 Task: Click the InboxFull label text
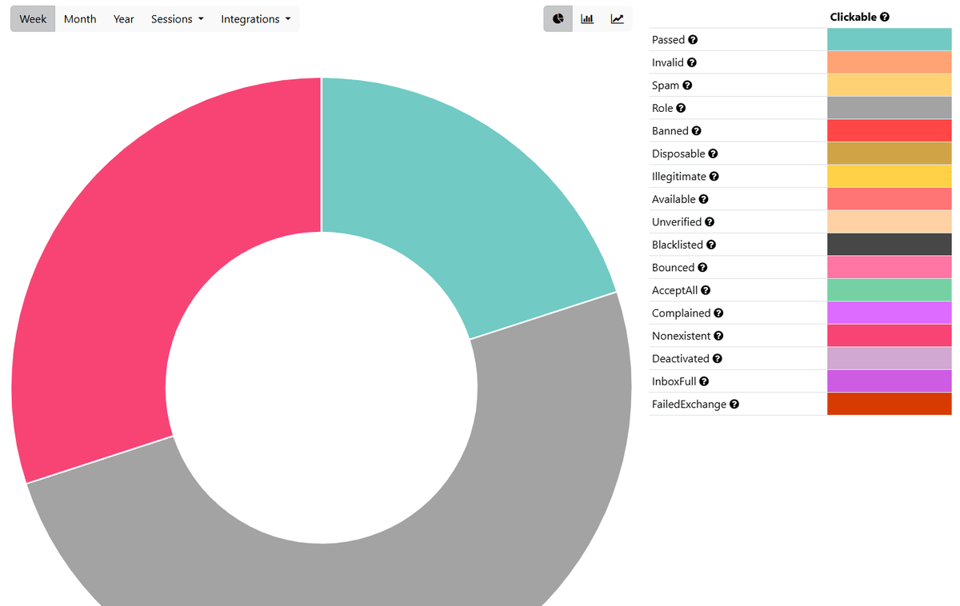pos(674,381)
